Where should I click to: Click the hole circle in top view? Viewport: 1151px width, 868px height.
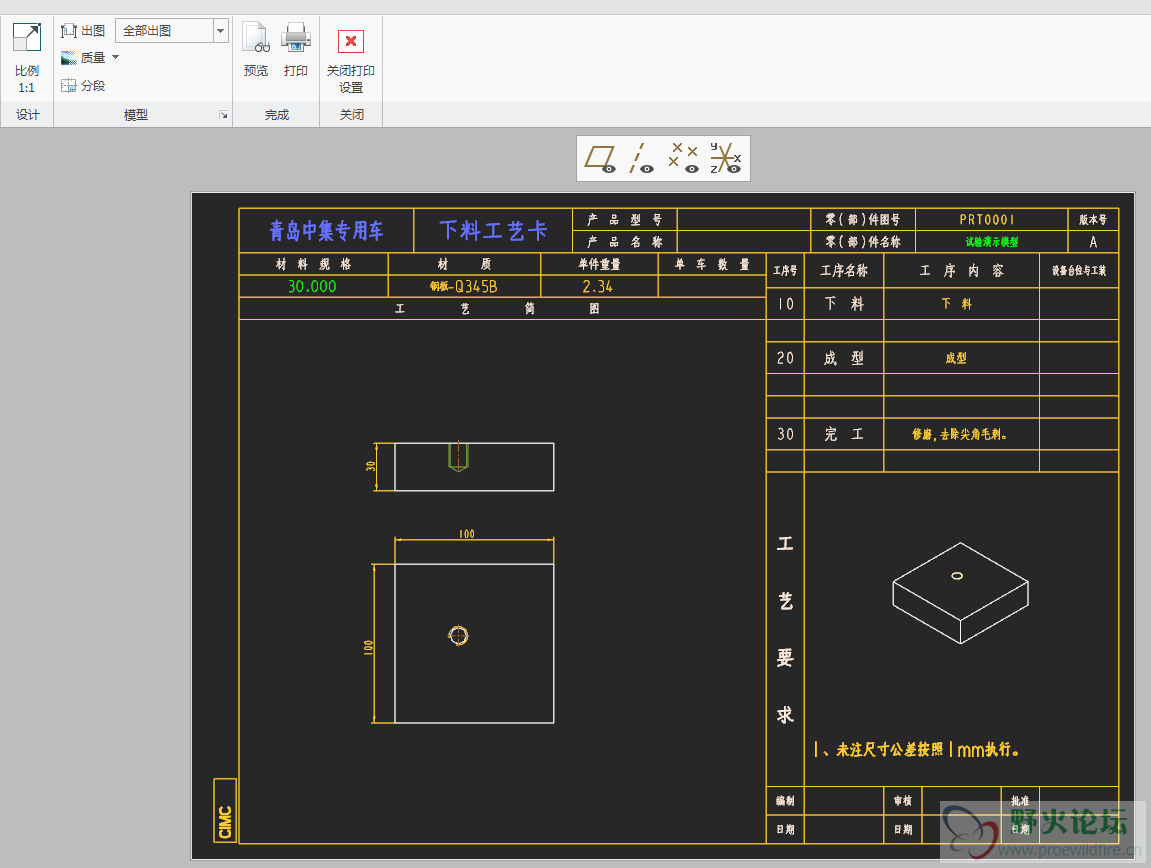(458, 636)
